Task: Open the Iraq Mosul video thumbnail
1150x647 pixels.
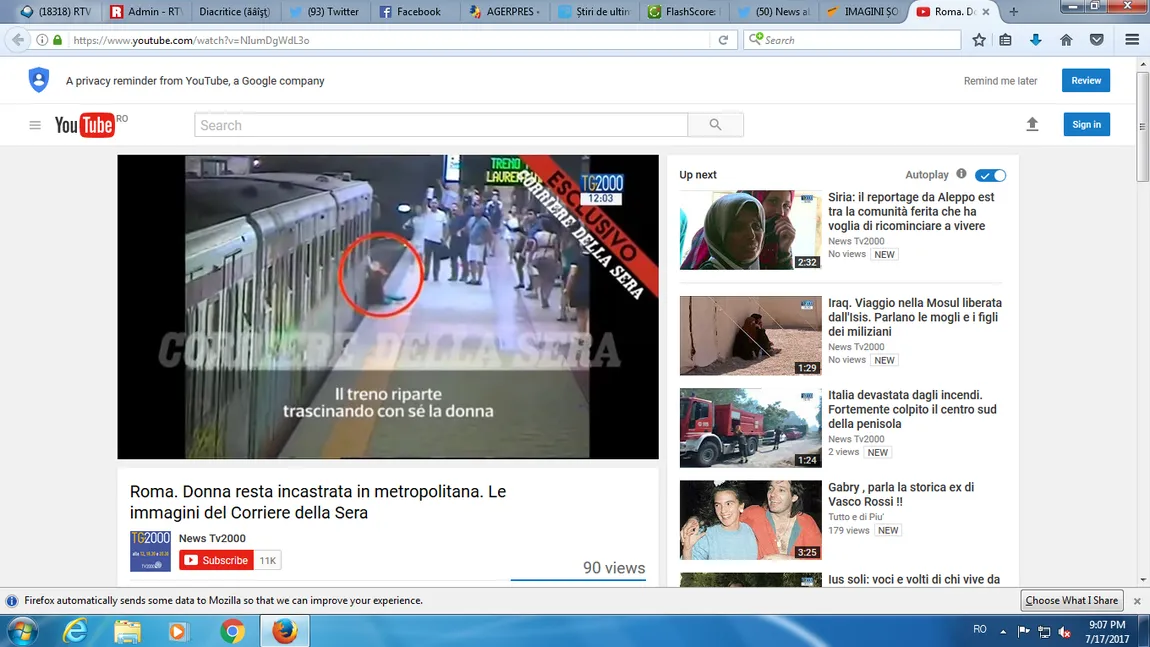Action: (750, 336)
